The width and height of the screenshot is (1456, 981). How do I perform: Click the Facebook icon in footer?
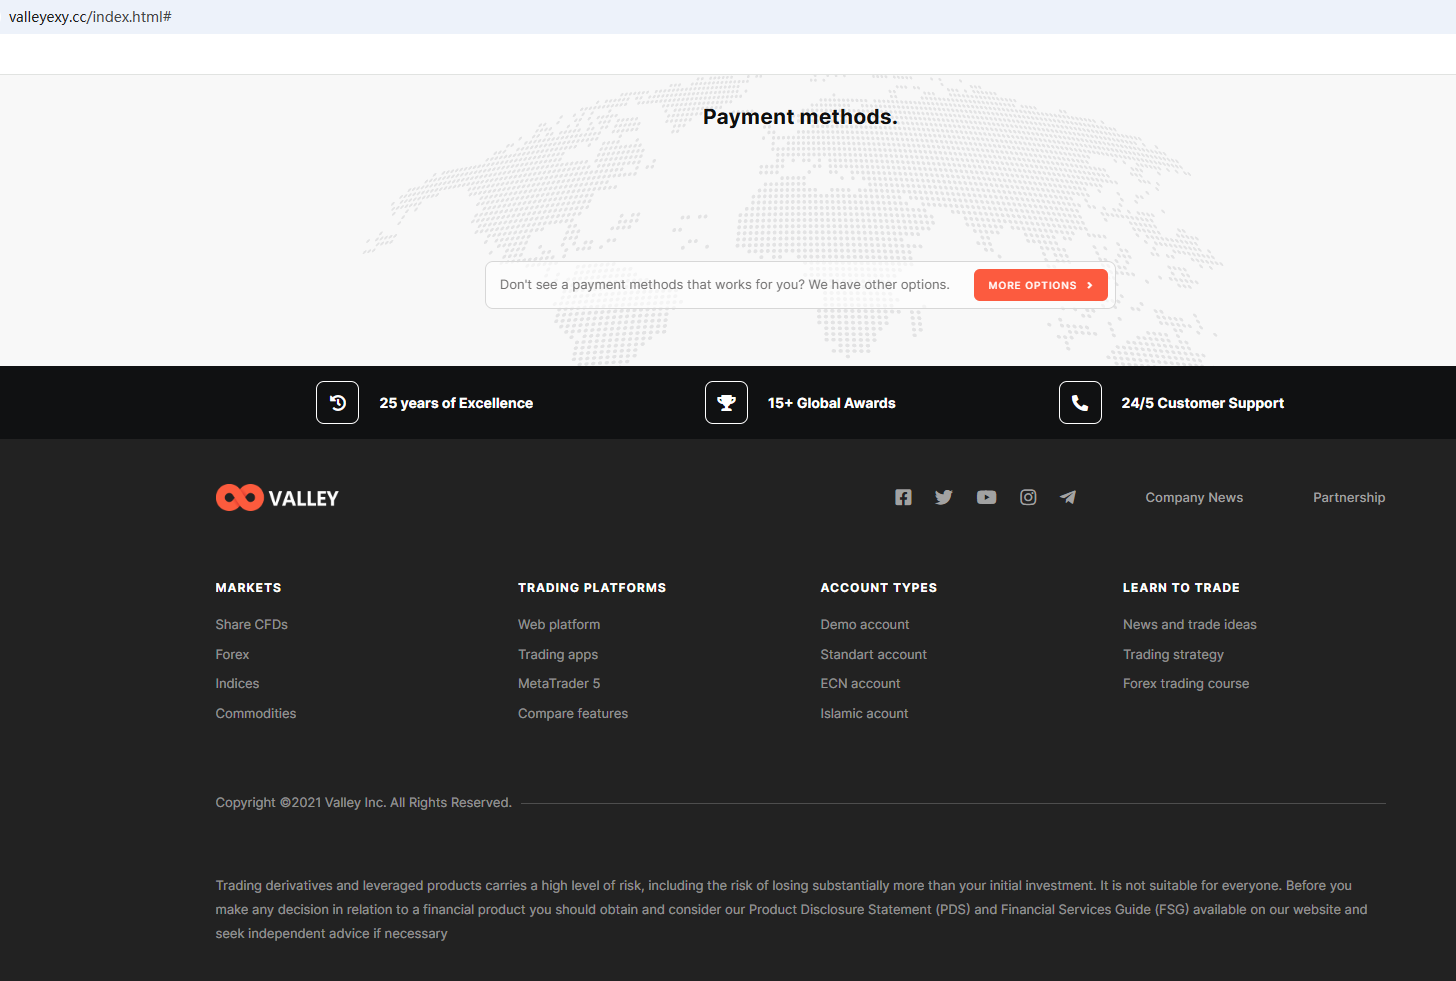[903, 497]
